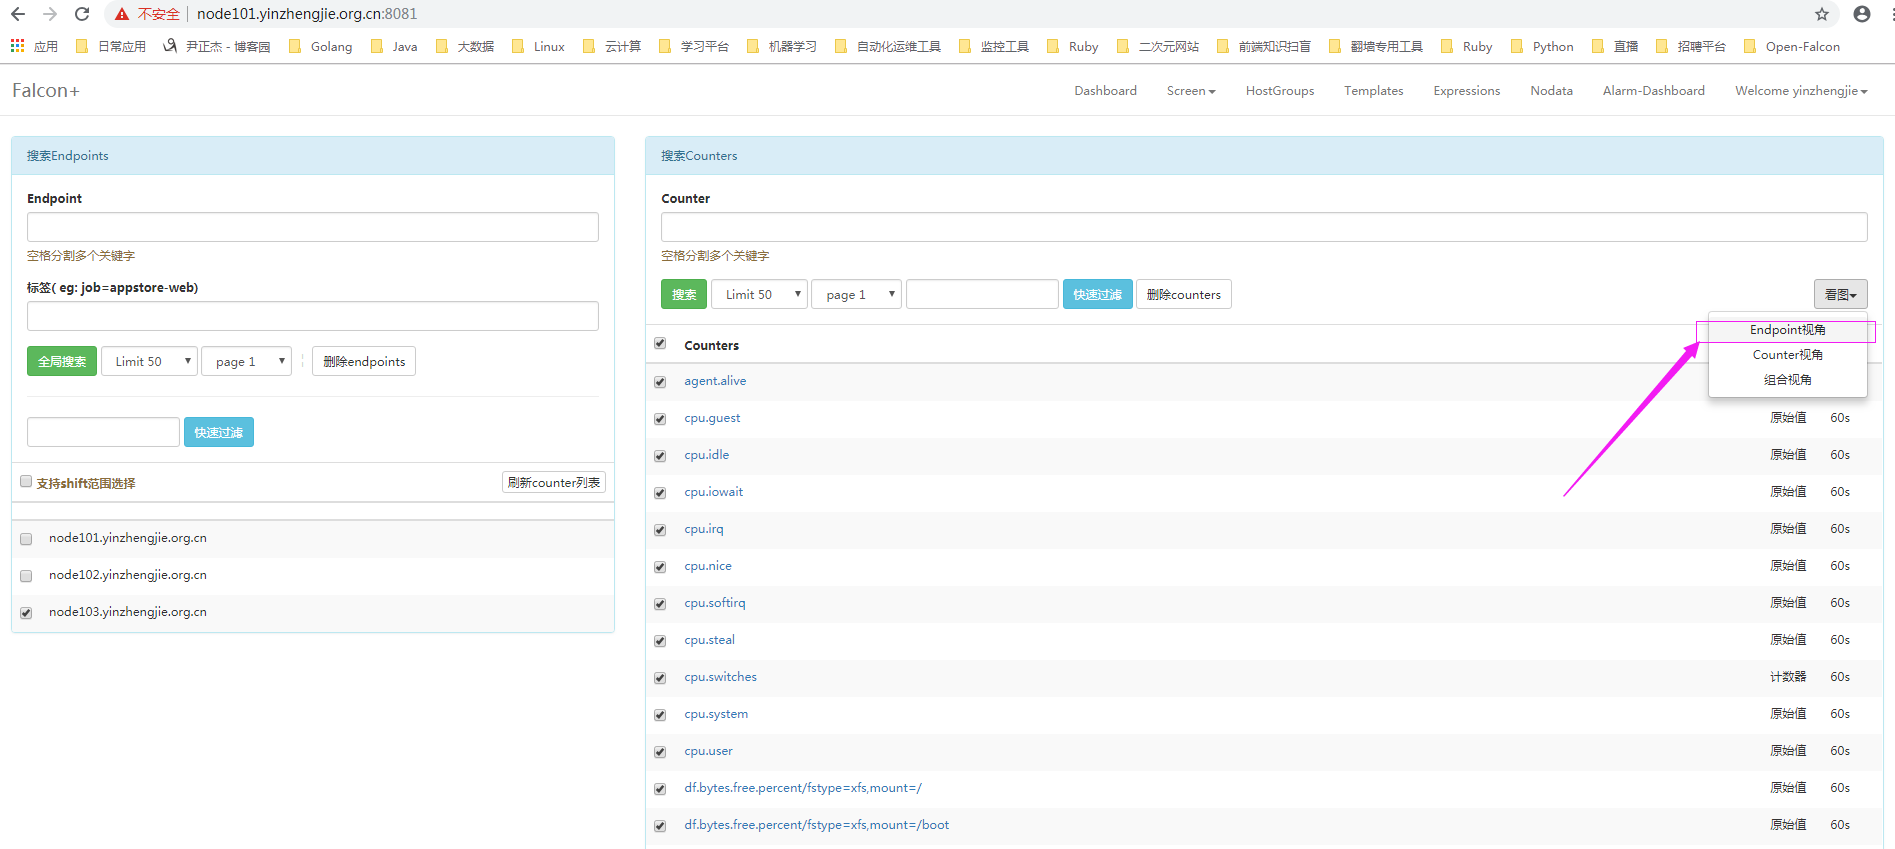Uncheck the cpu.idle counter checkbox
The width and height of the screenshot is (1895, 849).
pos(660,456)
